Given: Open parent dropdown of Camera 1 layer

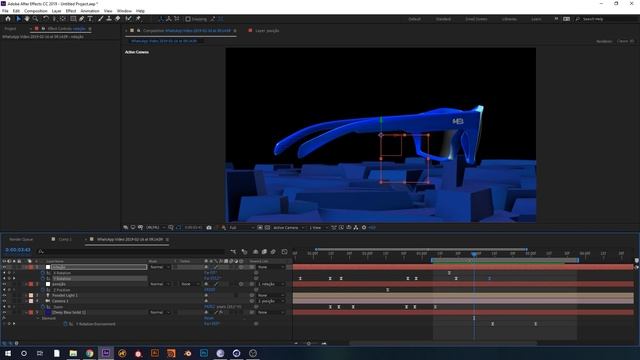Looking at the screenshot, I should [x=271, y=301].
